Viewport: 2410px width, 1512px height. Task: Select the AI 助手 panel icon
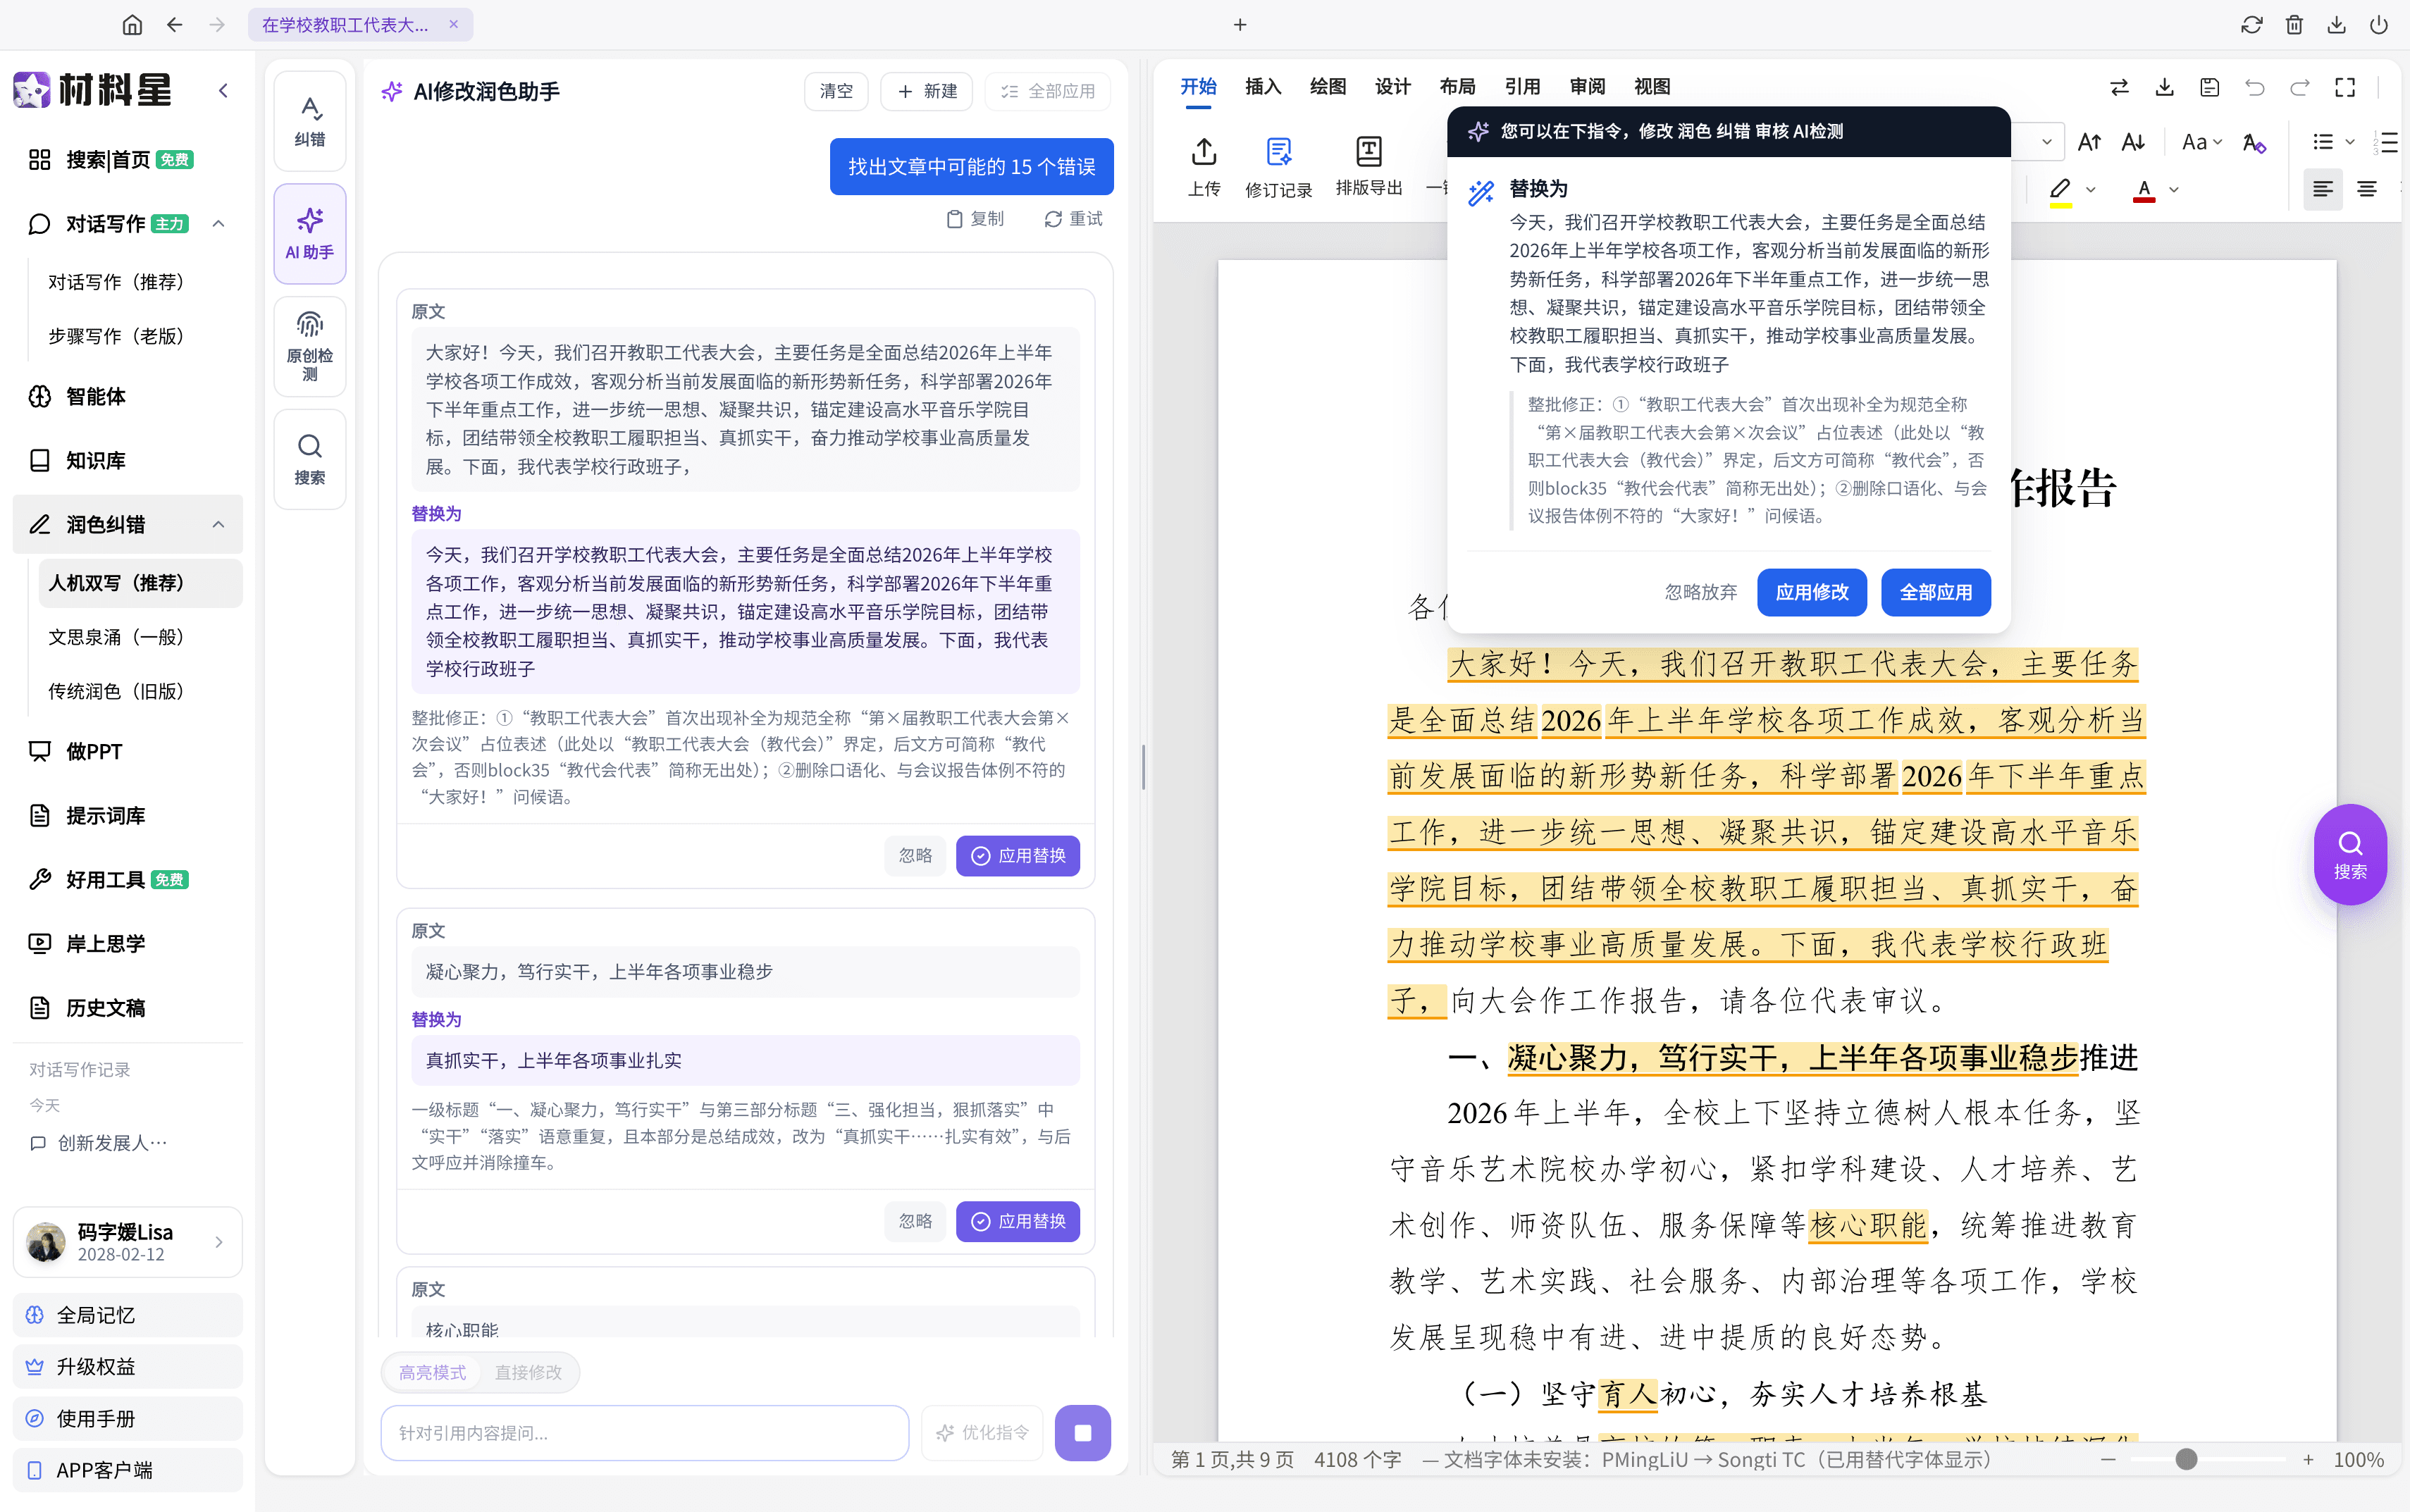tap(310, 234)
